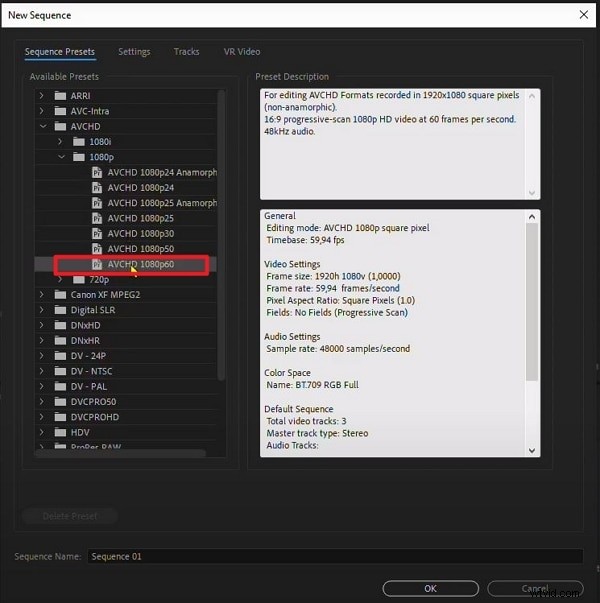The height and width of the screenshot is (603, 600).
Task: Click the 1080p folder icon
Action: tap(79, 157)
